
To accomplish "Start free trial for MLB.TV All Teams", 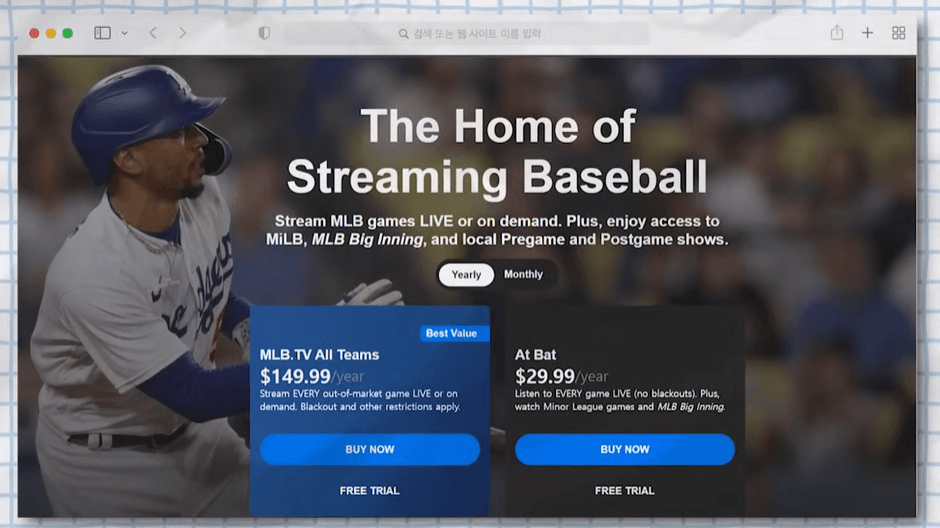I will [x=369, y=491].
